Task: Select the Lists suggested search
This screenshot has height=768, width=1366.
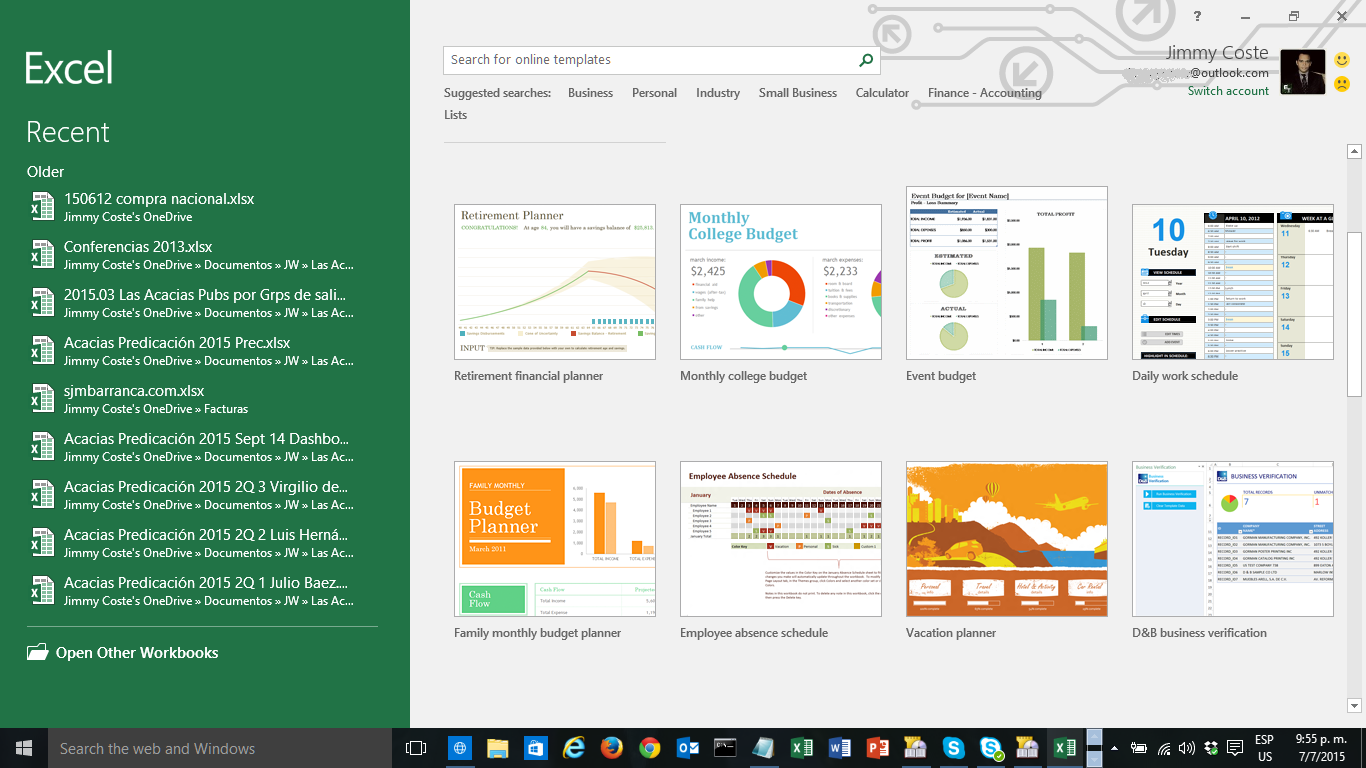Action: click(455, 115)
